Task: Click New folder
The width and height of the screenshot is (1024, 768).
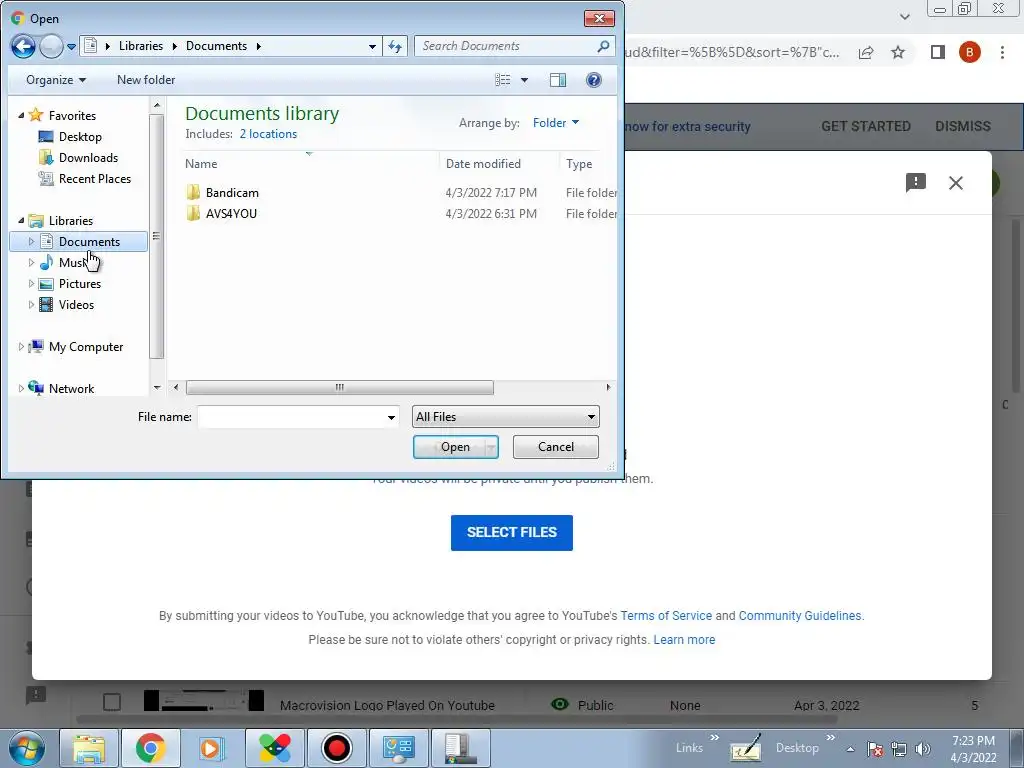Action: coord(146,80)
